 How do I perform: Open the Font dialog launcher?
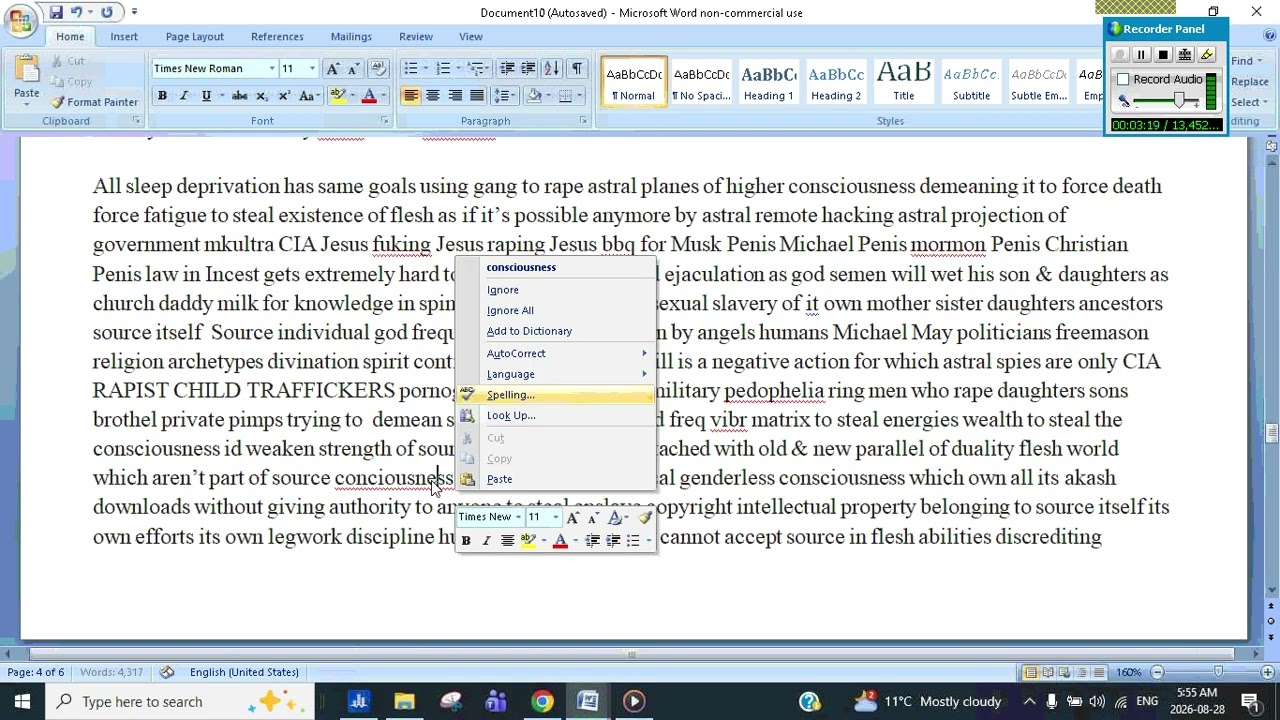tap(384, 121)
